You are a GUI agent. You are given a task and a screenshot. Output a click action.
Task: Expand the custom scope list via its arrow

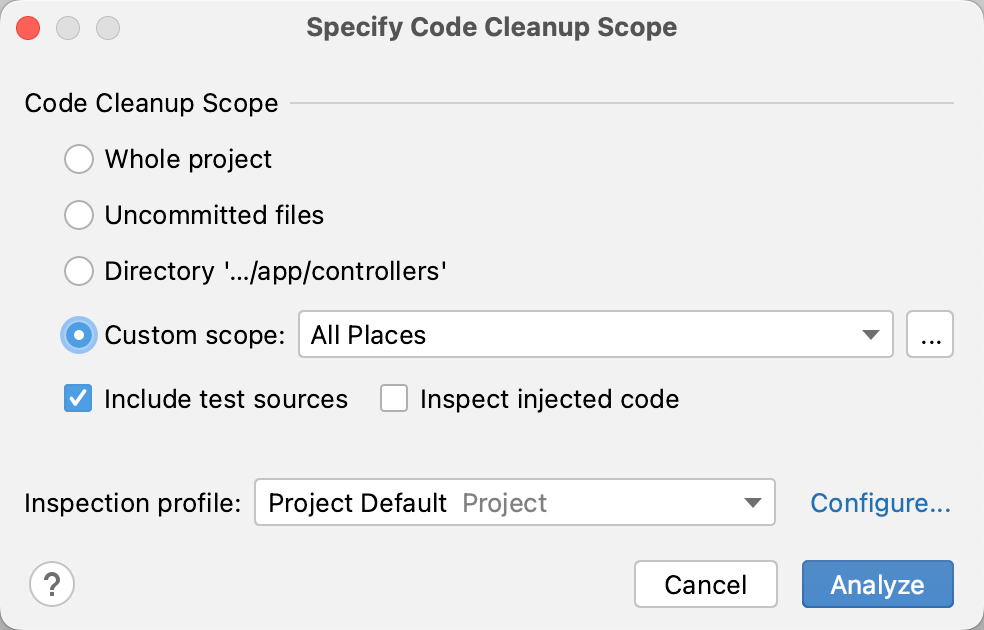869,335
